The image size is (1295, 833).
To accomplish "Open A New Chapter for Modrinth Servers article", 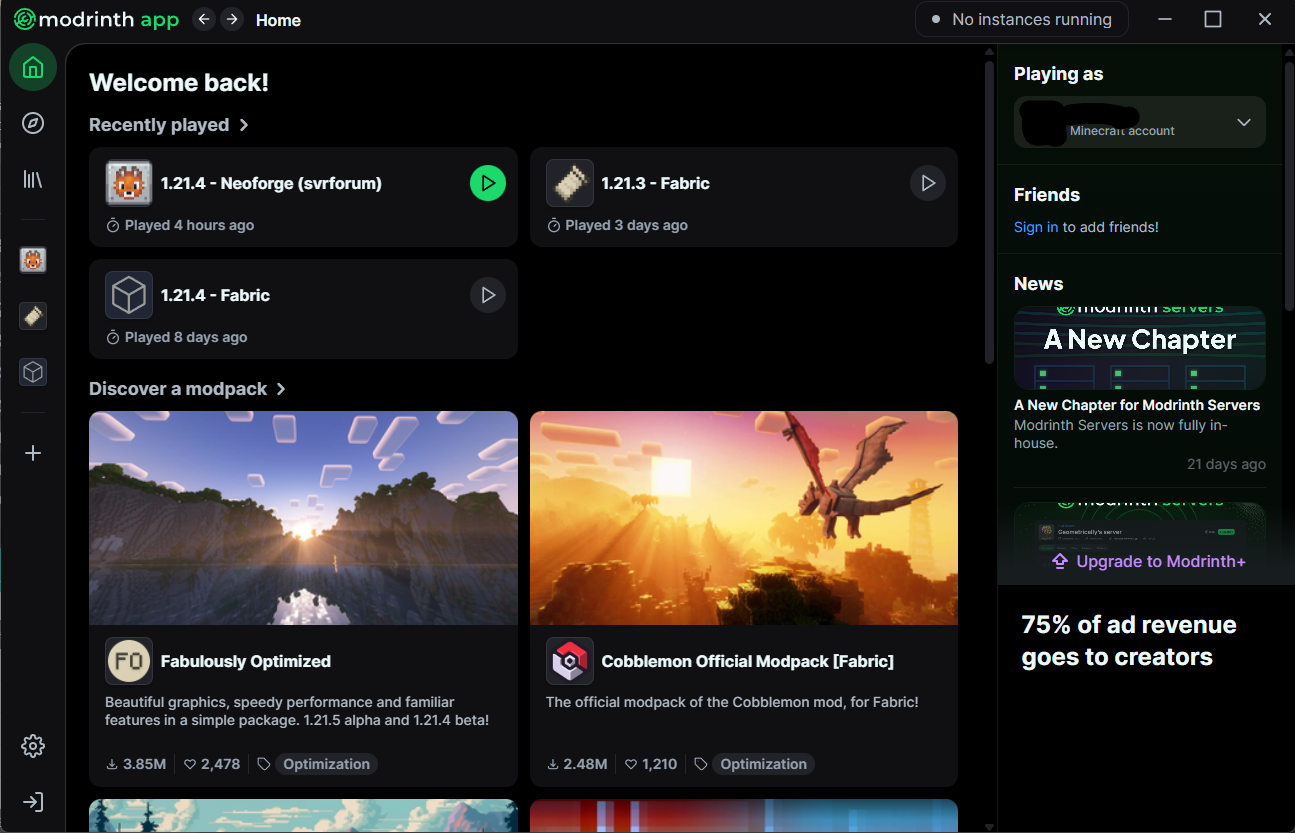I will 1137,405.
